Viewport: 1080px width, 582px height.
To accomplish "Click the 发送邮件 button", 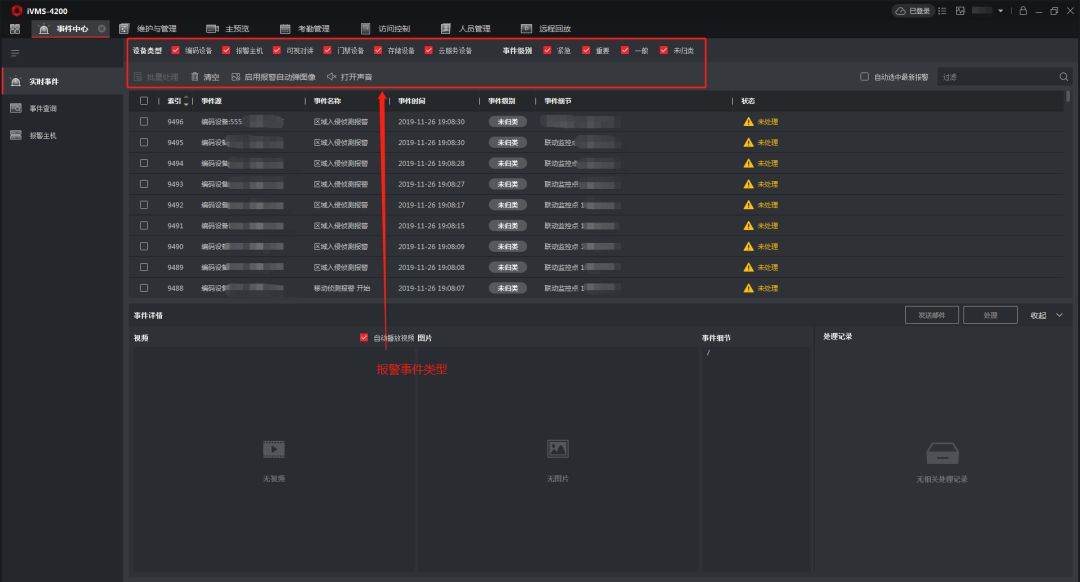I will 931,315.
